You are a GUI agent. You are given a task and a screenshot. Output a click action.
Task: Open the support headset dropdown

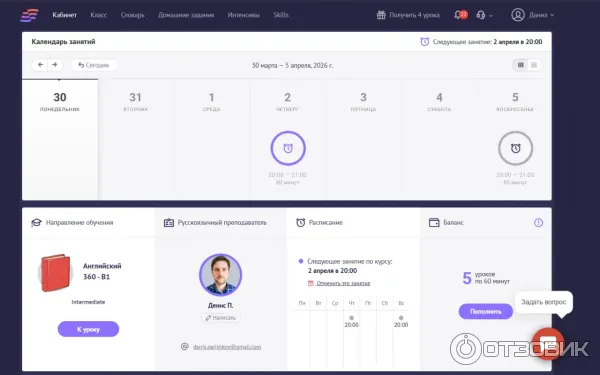click(x=484, y=15)
